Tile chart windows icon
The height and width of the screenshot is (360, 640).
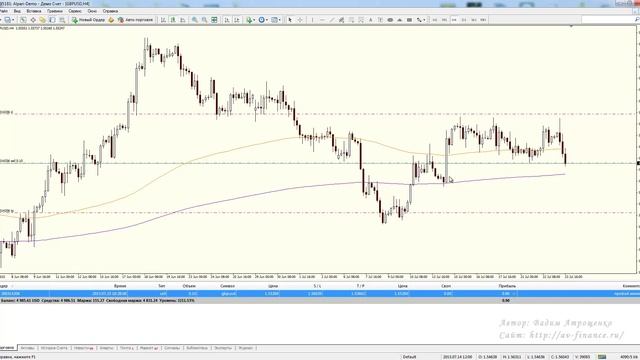(214, 20)
